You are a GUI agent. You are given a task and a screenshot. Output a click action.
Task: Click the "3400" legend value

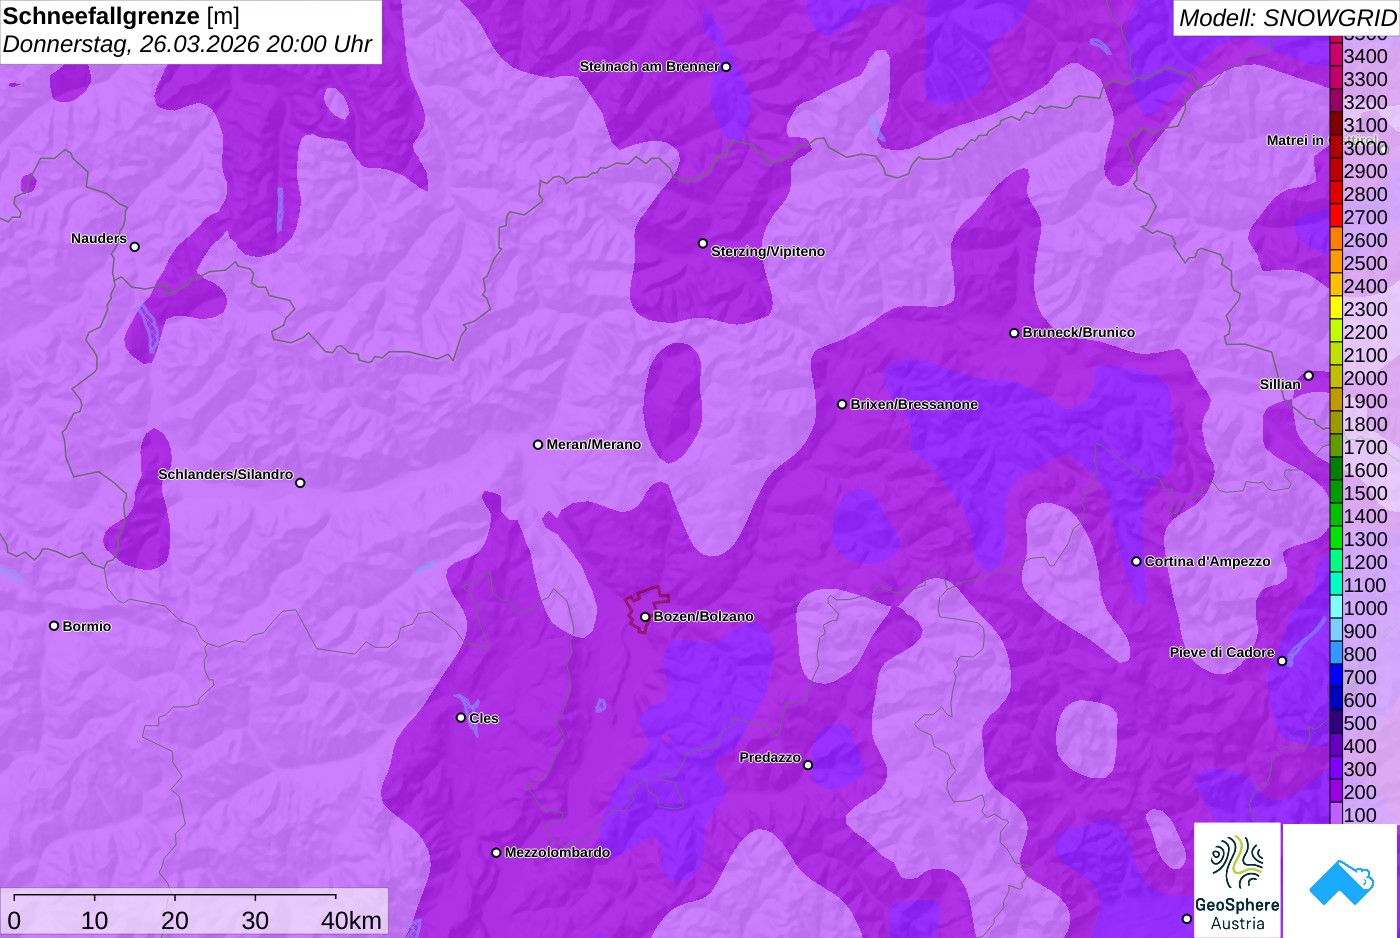coord(1366,56)
